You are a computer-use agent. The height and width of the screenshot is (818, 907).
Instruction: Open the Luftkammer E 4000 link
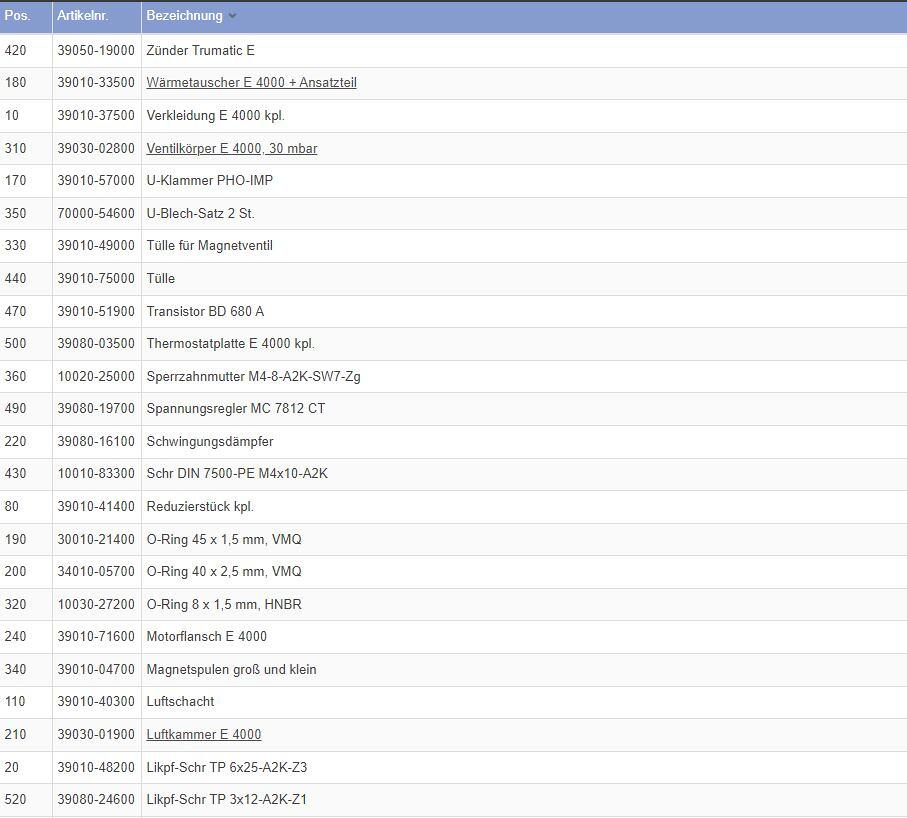[203, 734]
